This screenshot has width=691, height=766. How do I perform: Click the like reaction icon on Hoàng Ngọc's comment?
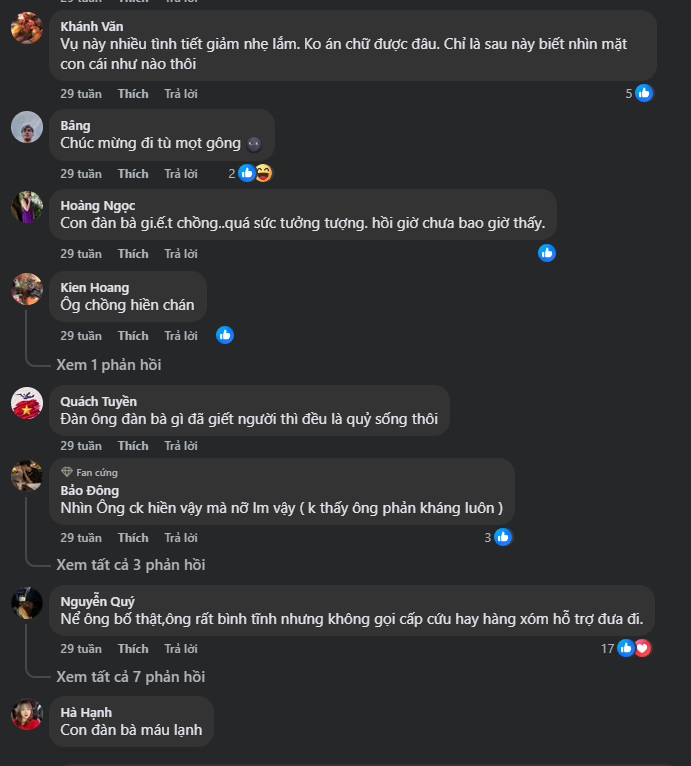547,253
